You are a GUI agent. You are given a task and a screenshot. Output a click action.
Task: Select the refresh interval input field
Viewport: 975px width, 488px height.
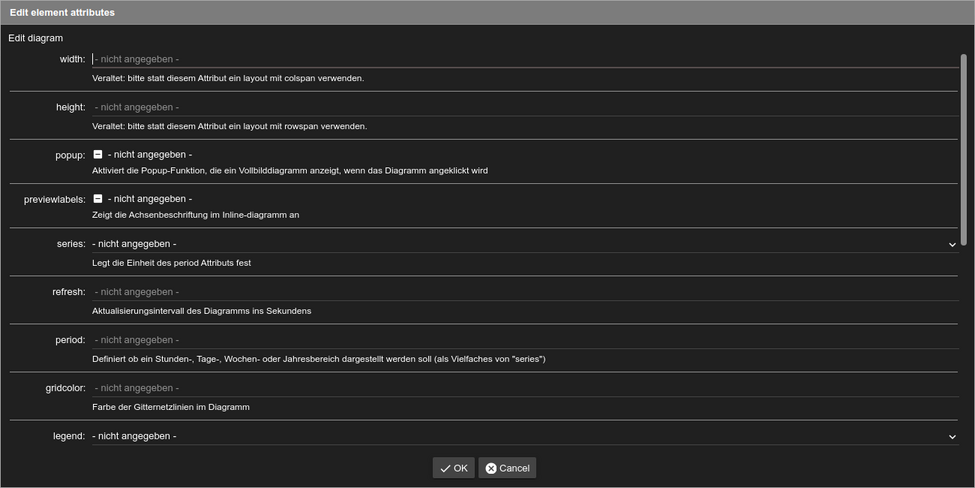pos(524,292)
